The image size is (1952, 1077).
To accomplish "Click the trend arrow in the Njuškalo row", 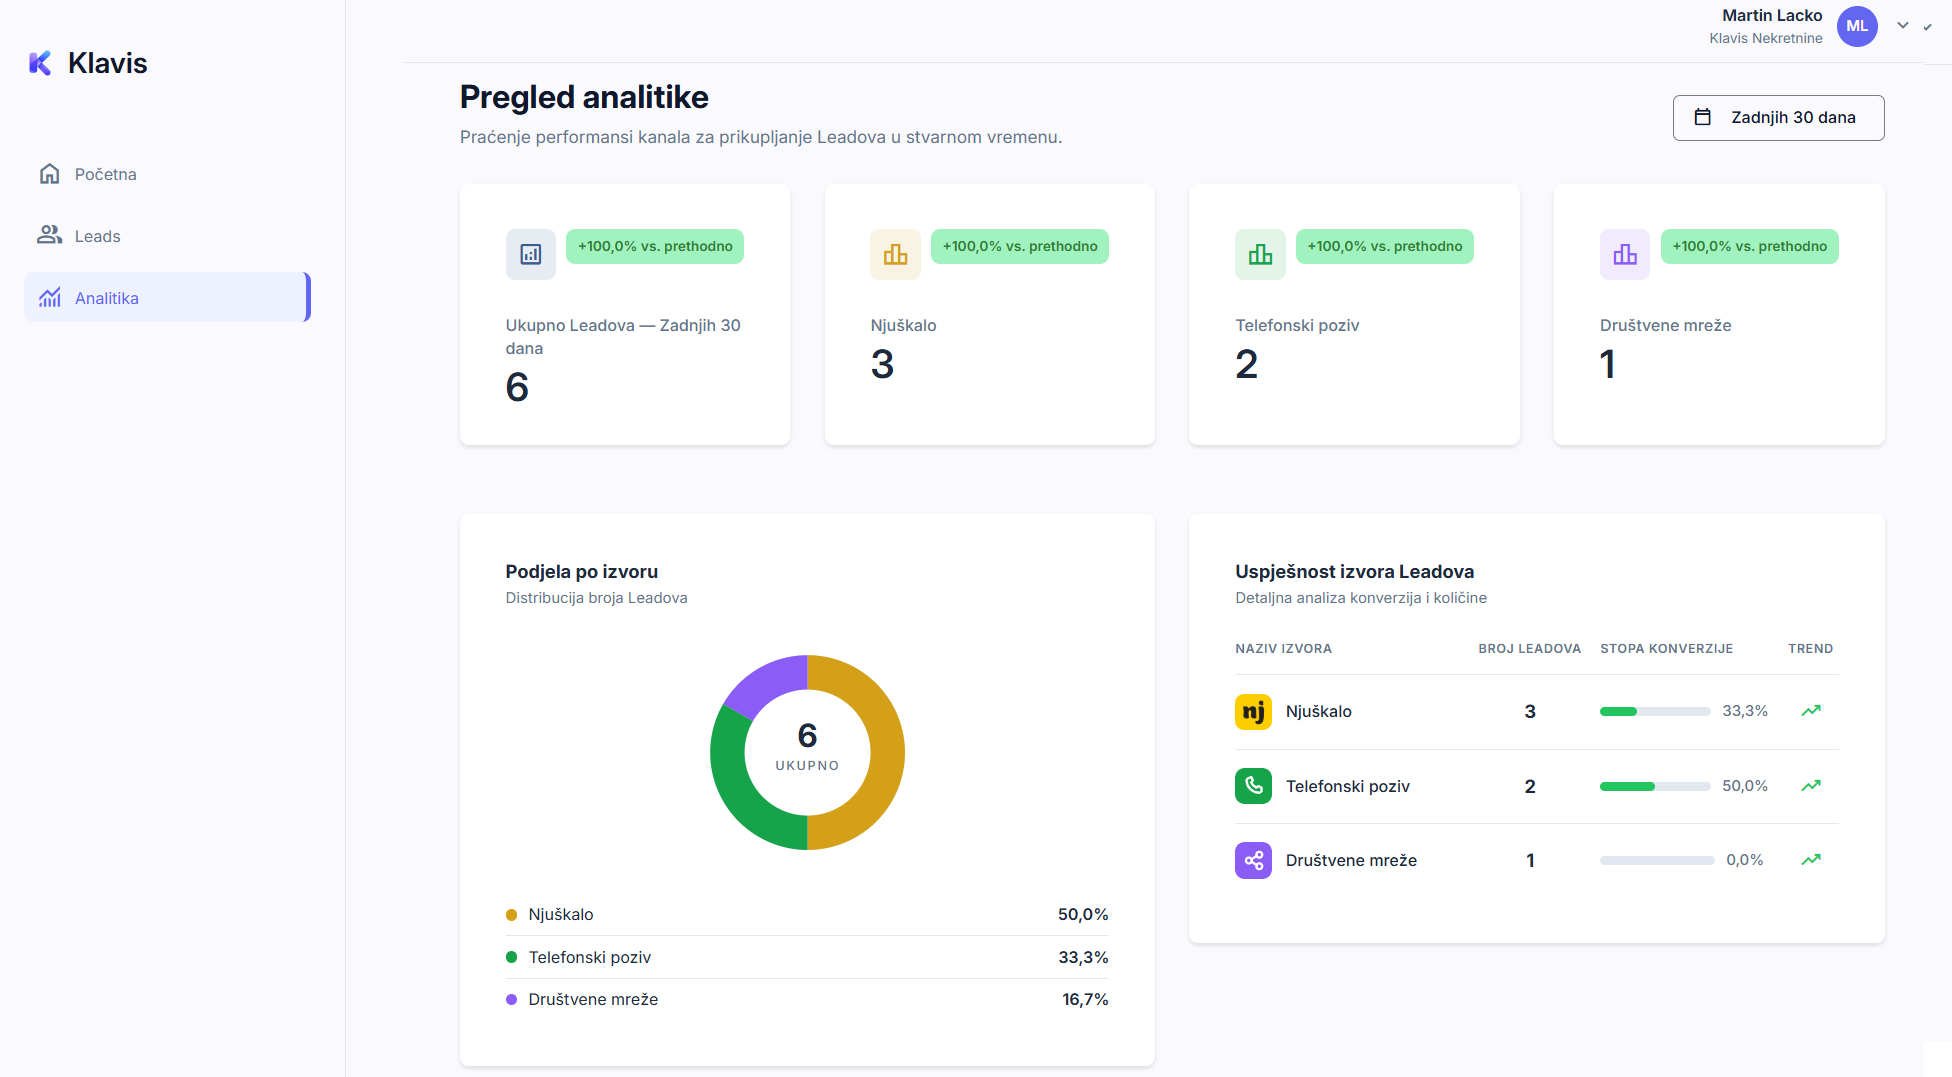I will pyautogui.click(x=1811, y=711).
